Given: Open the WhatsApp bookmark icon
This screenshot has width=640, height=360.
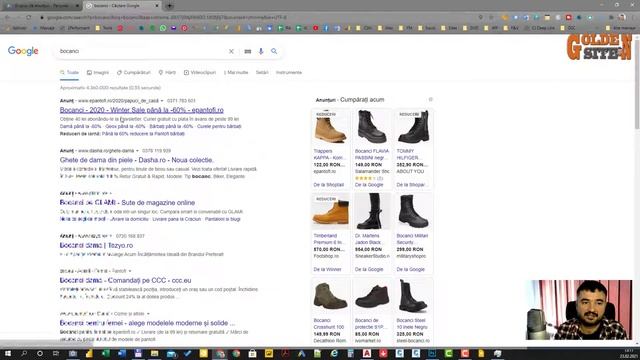Looking at the screenshot, I should (163, 28).
